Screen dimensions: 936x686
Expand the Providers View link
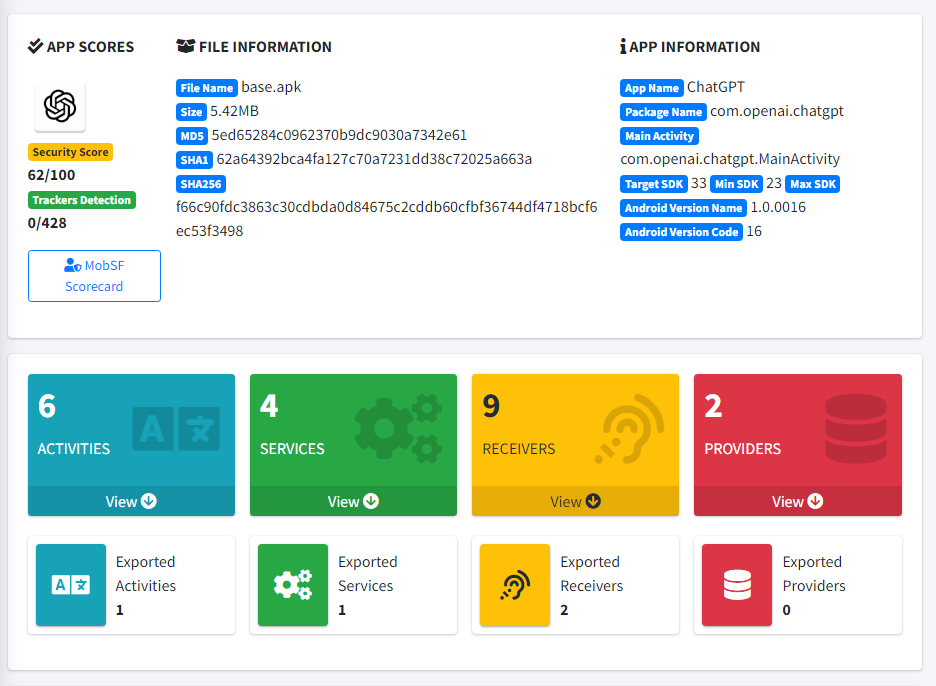pos(798,502)
